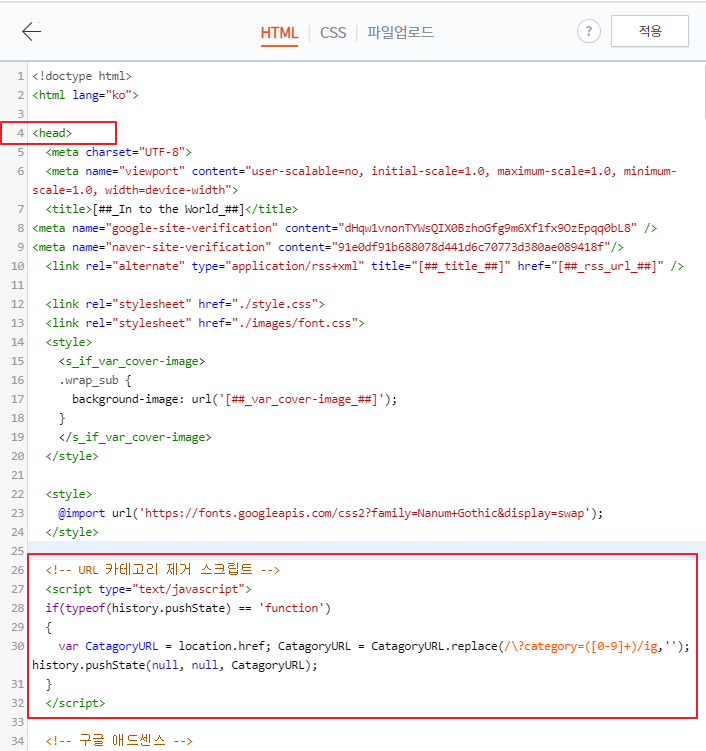Click the ./style.css stylesheet link line
The width and height of the screenshot is (706, 751).
[185, 304]
